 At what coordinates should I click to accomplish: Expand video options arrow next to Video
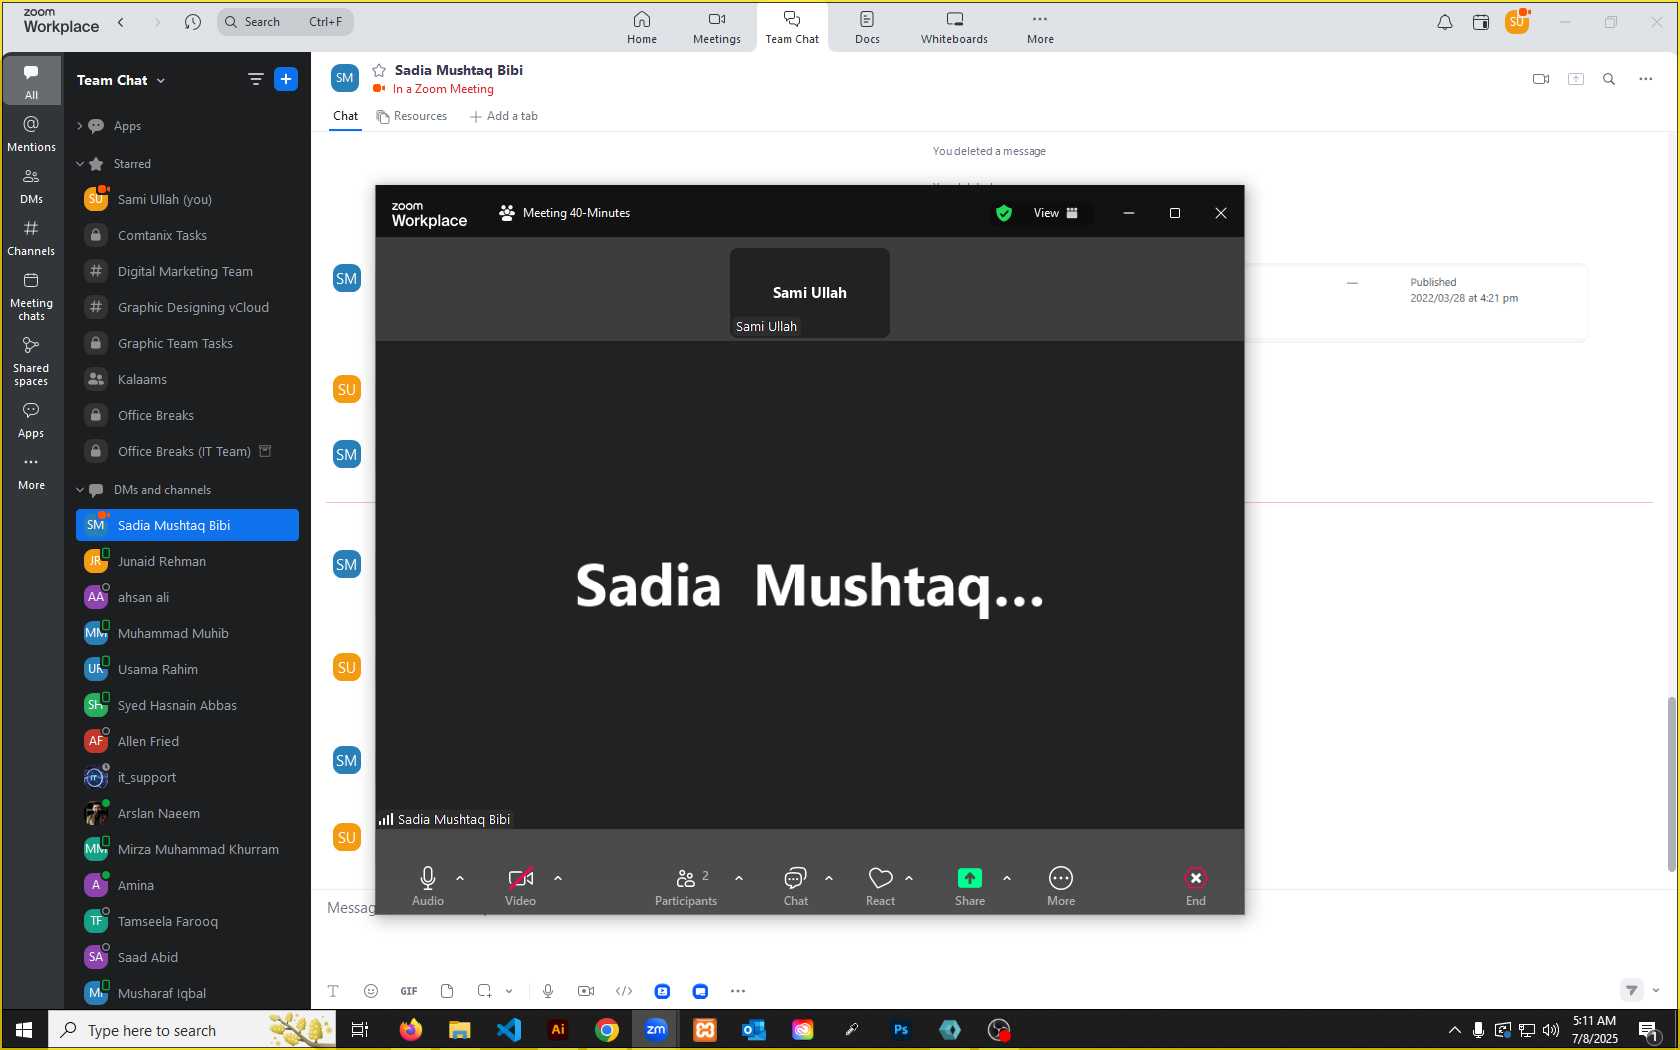(558, 878)
